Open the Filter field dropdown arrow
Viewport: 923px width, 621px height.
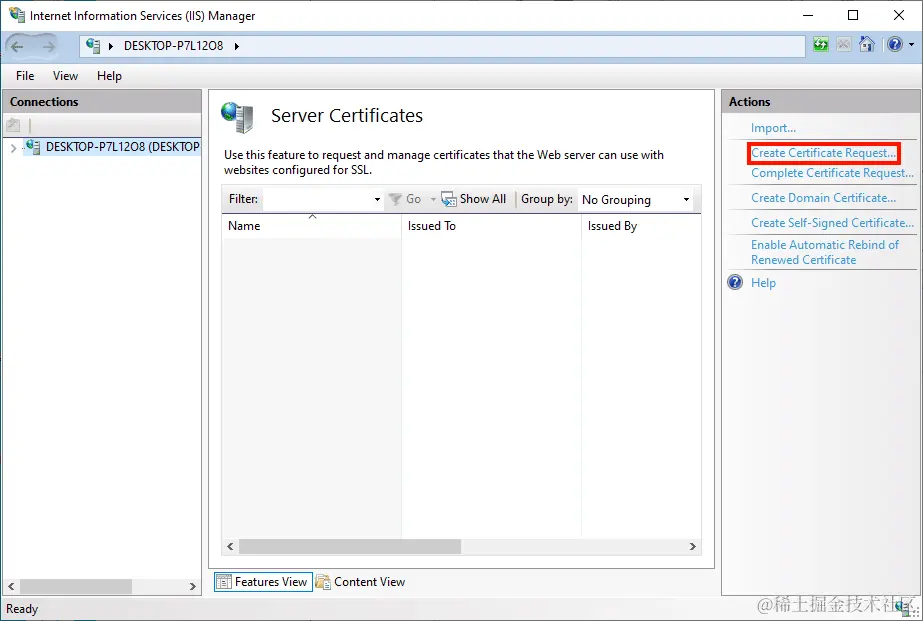[377, 199]
